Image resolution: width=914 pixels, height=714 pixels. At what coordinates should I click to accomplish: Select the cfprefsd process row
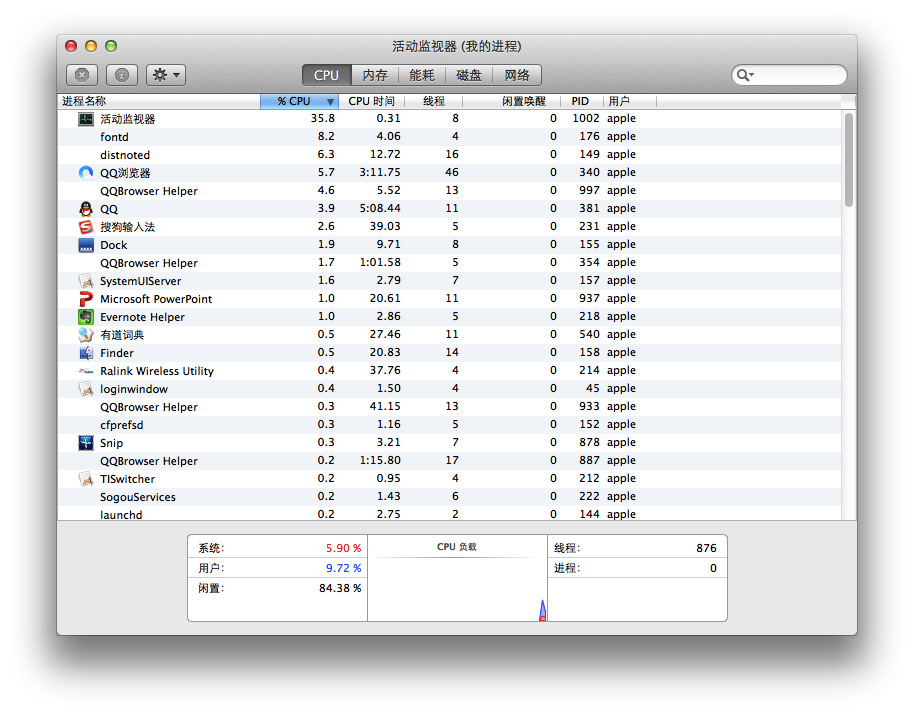click(449, 425)
